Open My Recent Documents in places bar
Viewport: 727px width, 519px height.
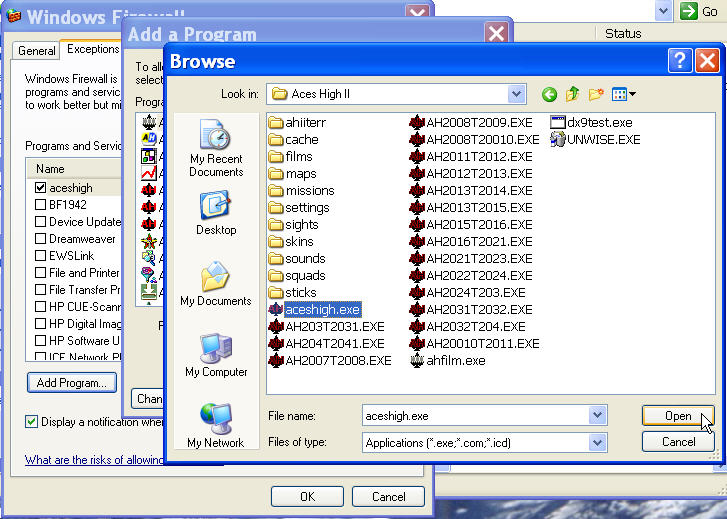coord(216,148)
